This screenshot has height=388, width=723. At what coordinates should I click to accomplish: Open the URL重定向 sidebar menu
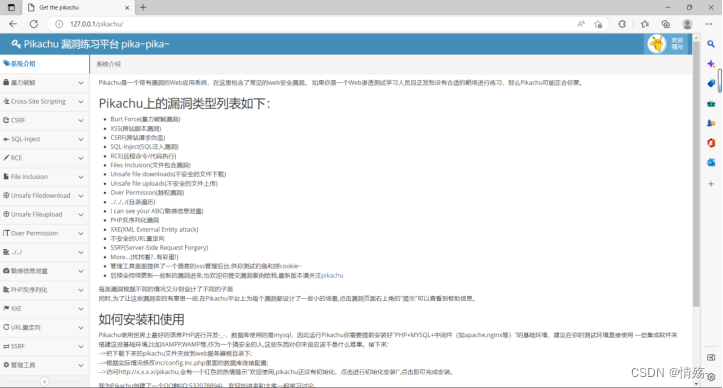pyautogui.click(x=44, y=328)
